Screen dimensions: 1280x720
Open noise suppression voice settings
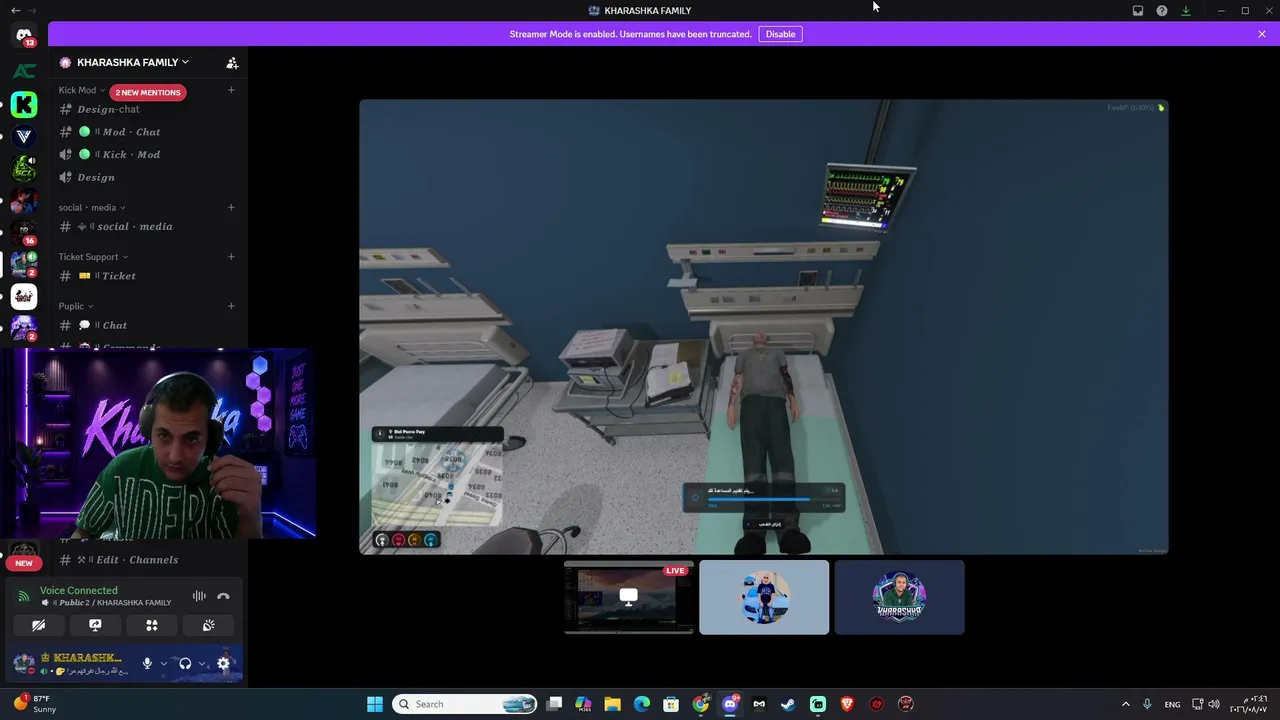pos(199,596)
